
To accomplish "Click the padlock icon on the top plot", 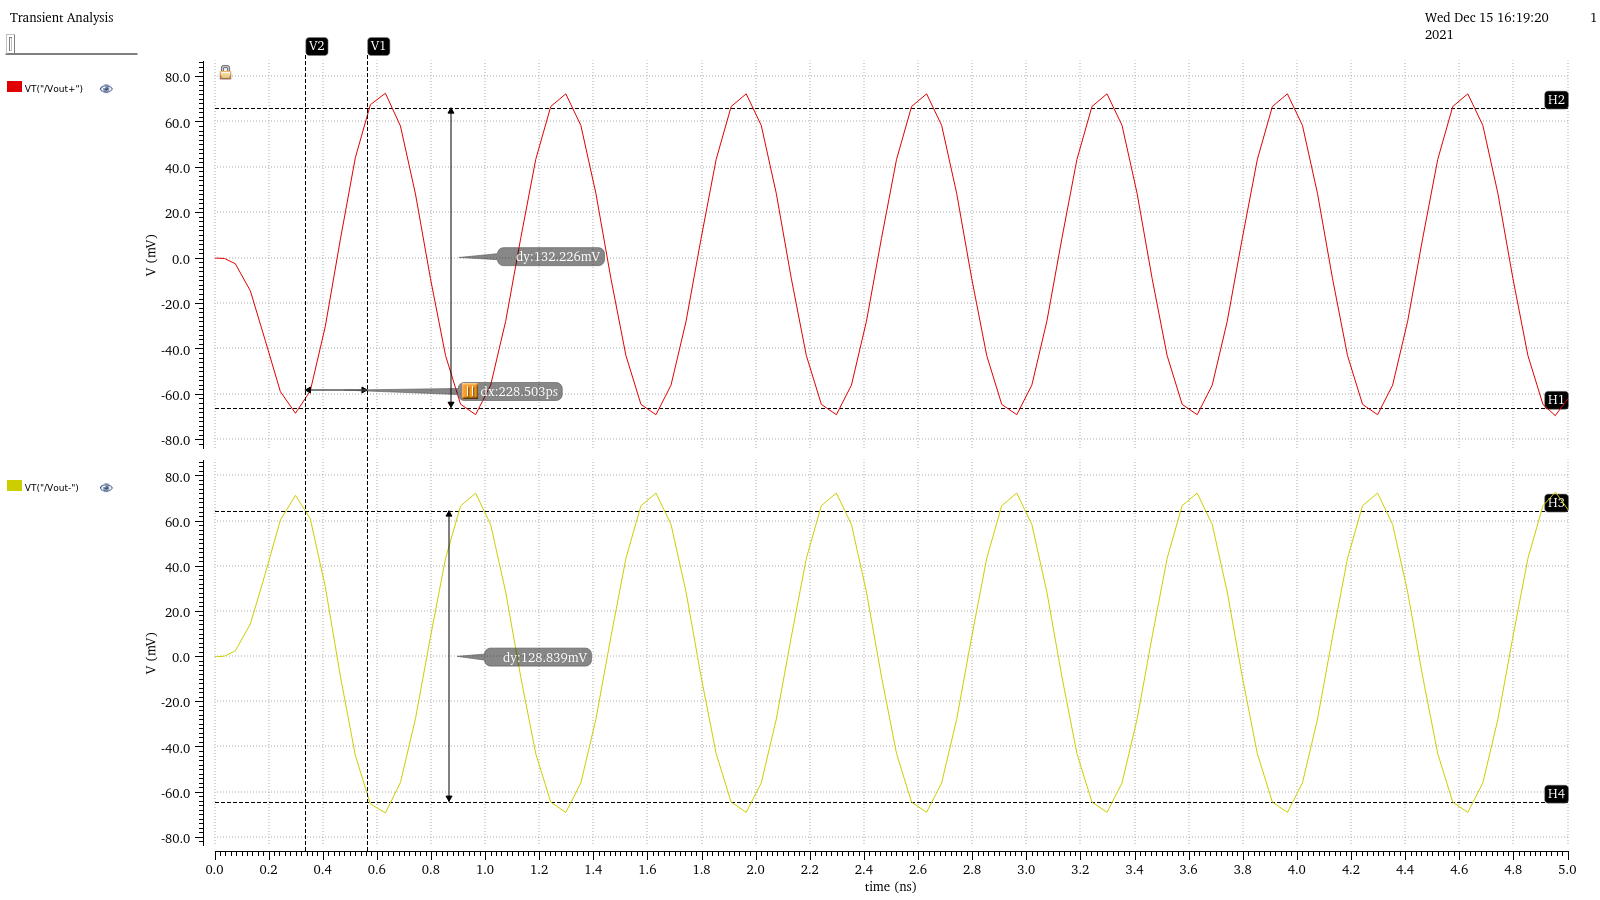I will (225, 72).
